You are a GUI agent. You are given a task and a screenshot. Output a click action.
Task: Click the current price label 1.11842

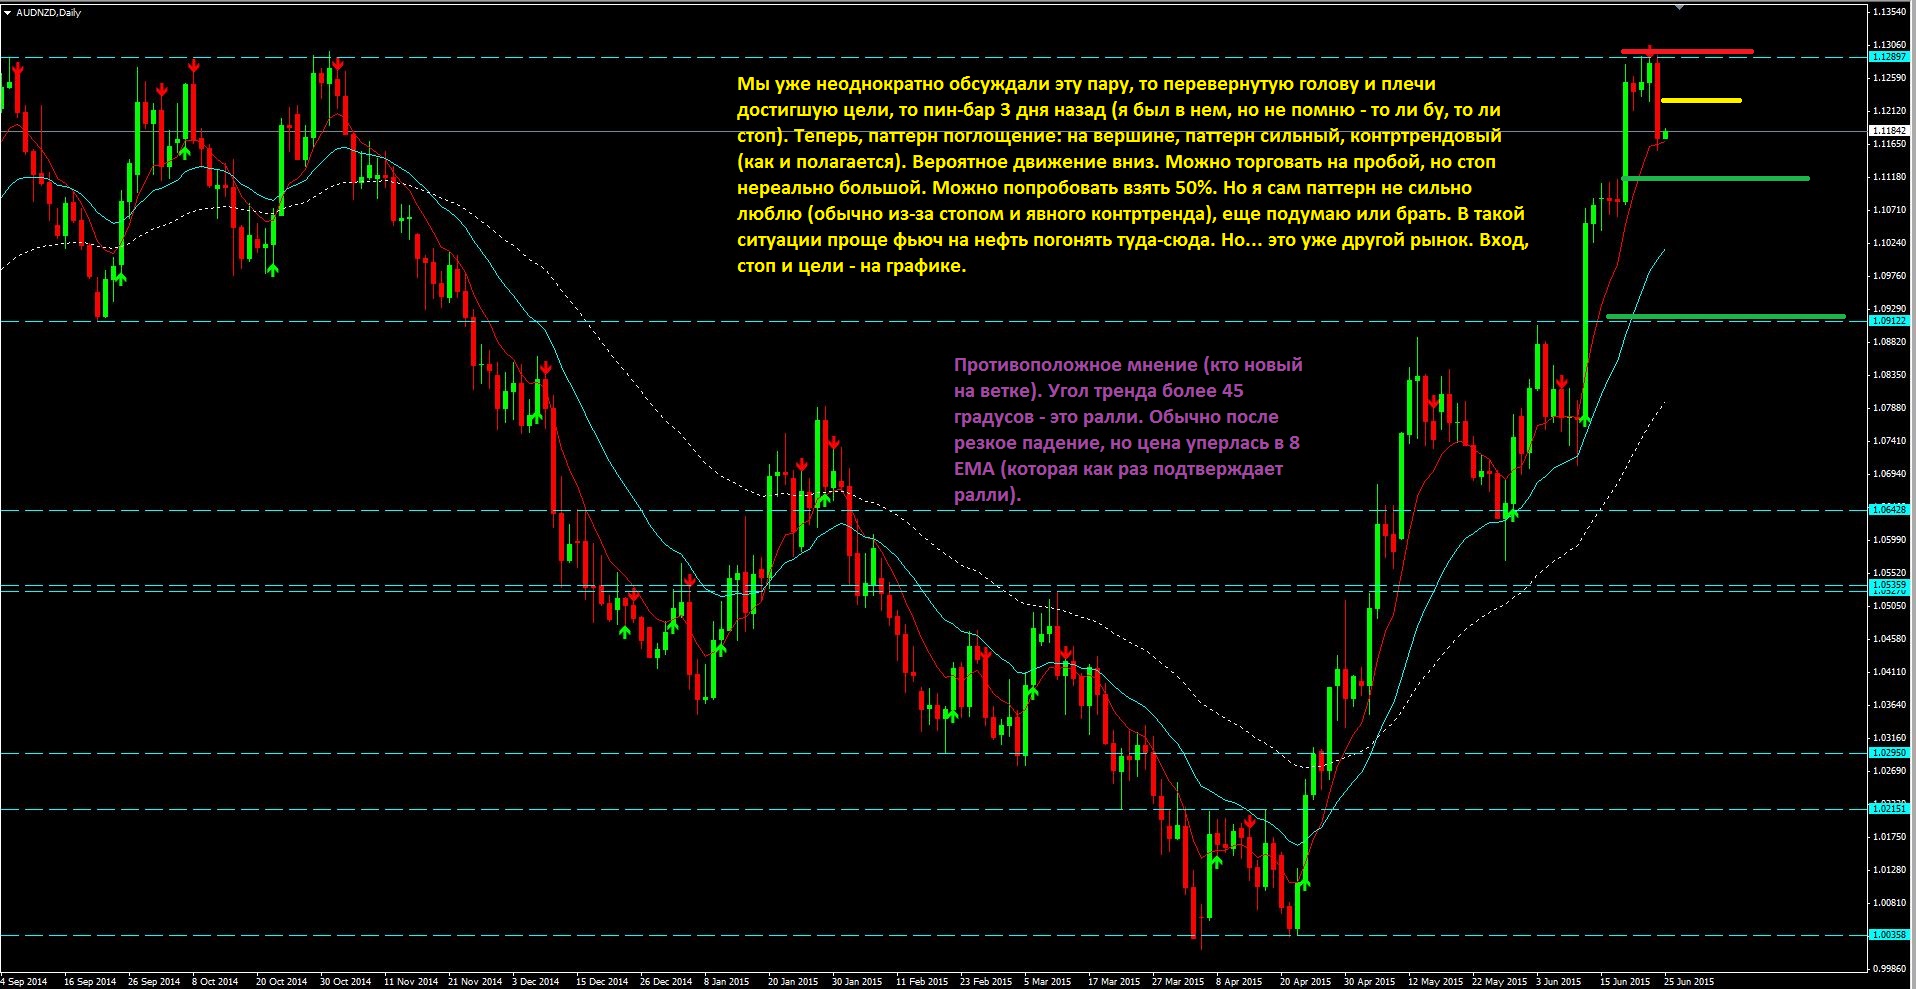[x=1889, y=131]
